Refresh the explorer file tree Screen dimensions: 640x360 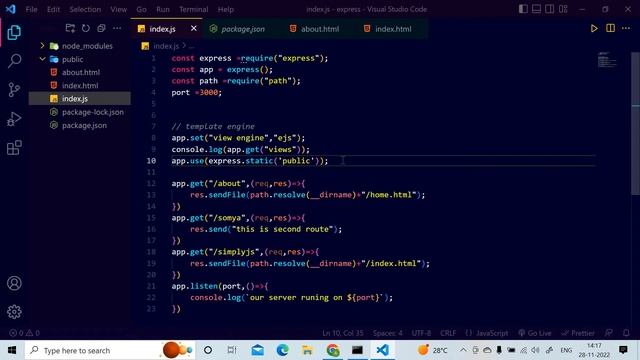[x=86, y=28]
